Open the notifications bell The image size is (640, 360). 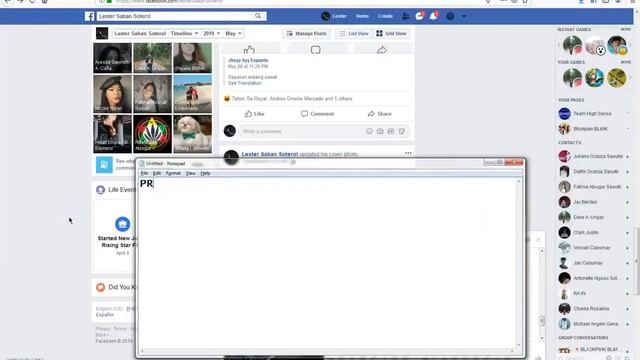[433, 16]
